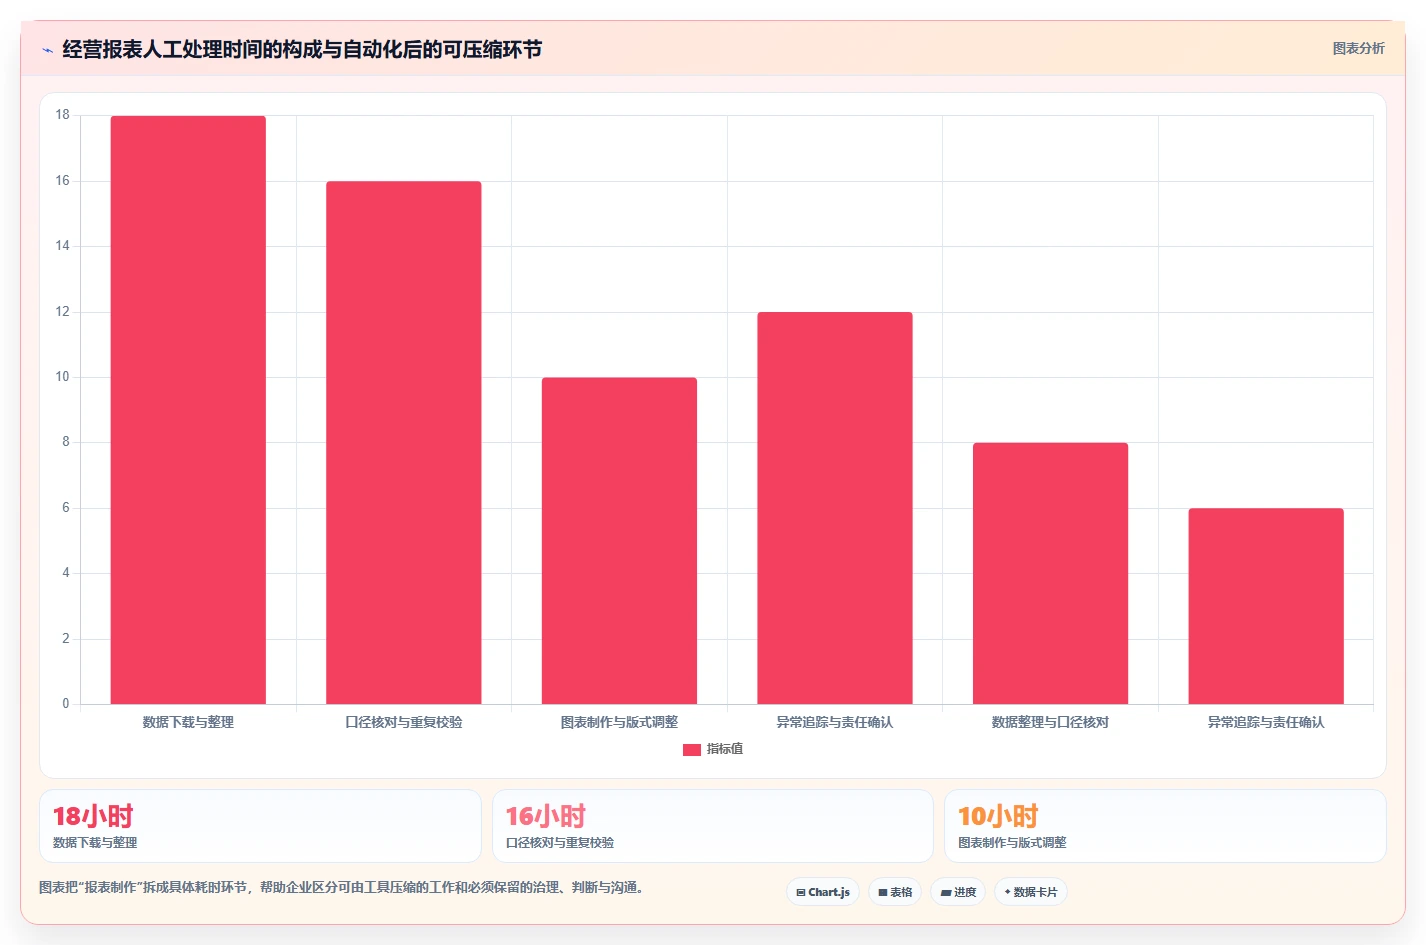This screenshot has width=1426, height=945.
Task: Click the x-axis label 图表制作与版式调整
Action: coord(619,722)
